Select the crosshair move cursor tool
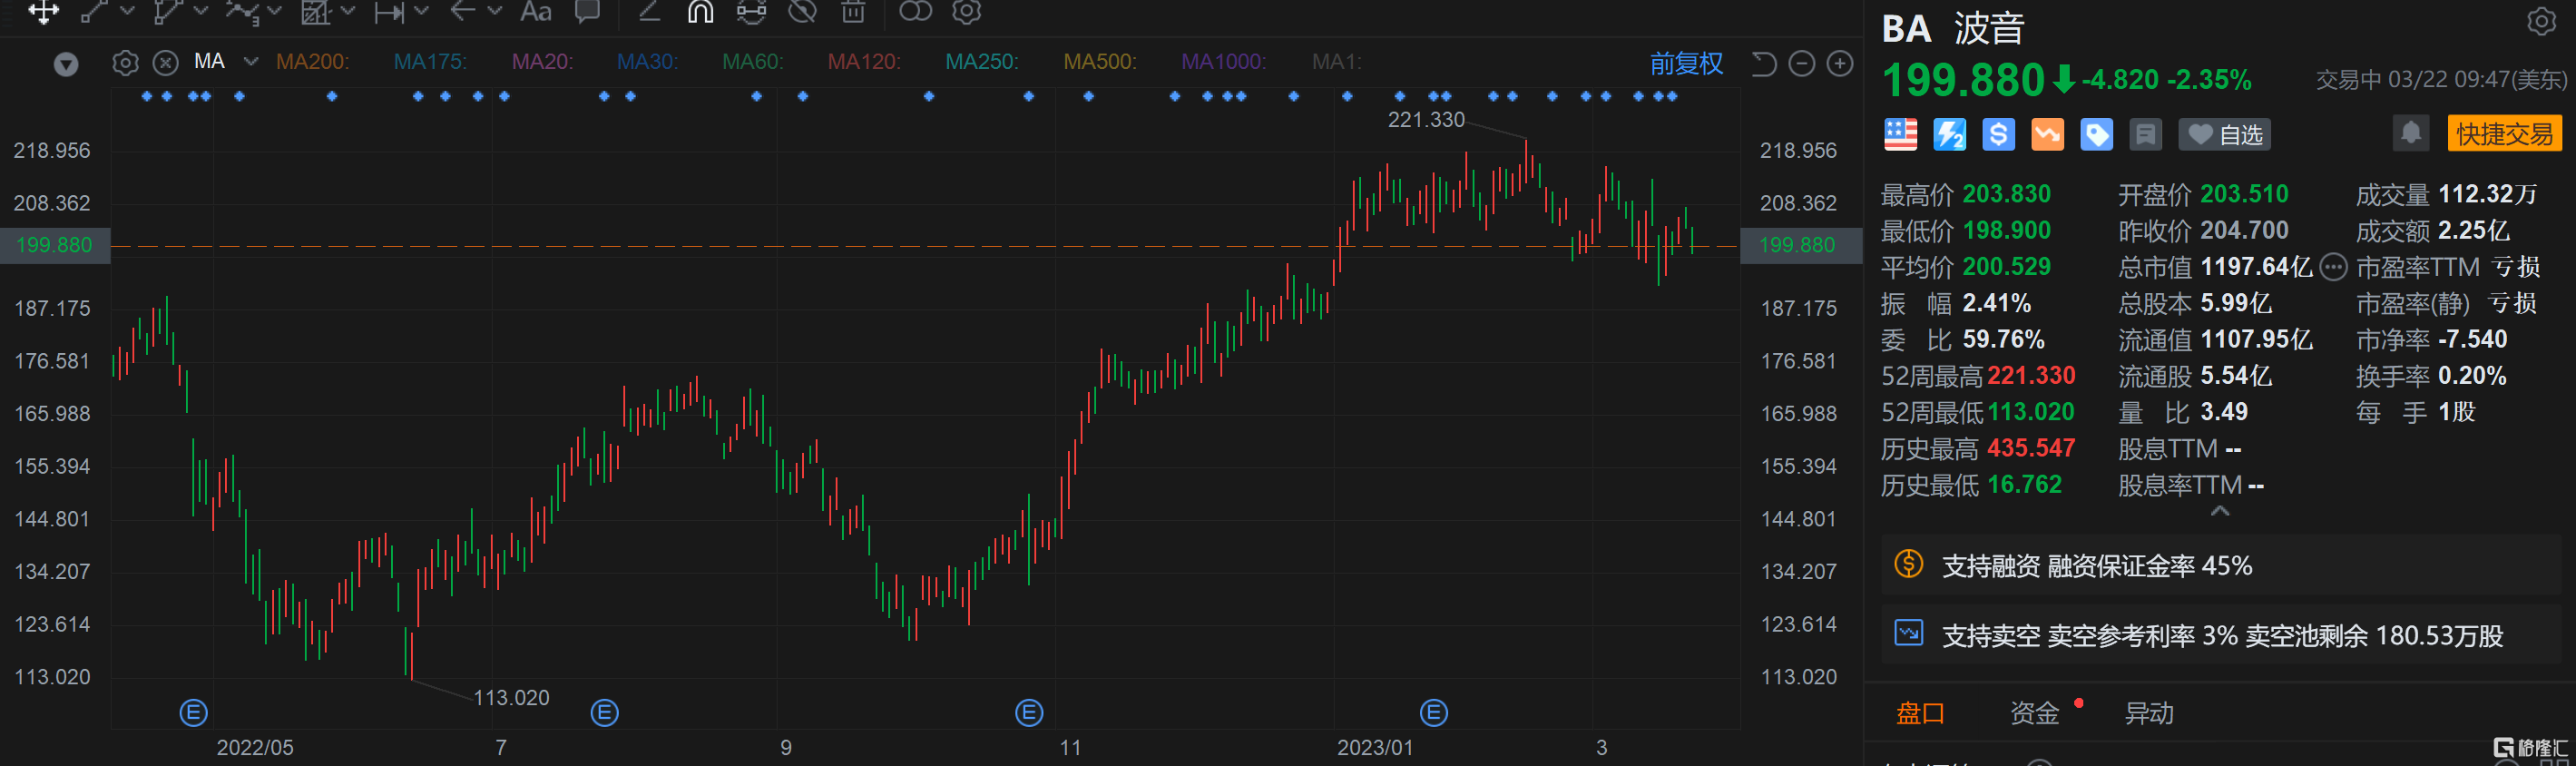 [x=43, y=11]
